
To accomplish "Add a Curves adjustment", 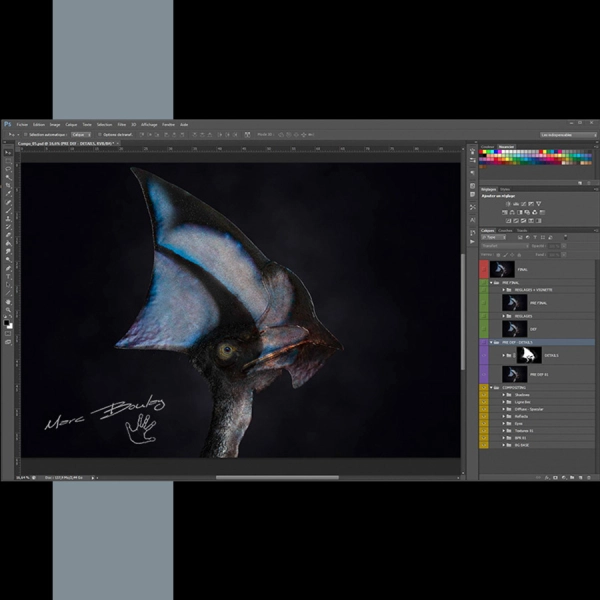I will (523, 204).
